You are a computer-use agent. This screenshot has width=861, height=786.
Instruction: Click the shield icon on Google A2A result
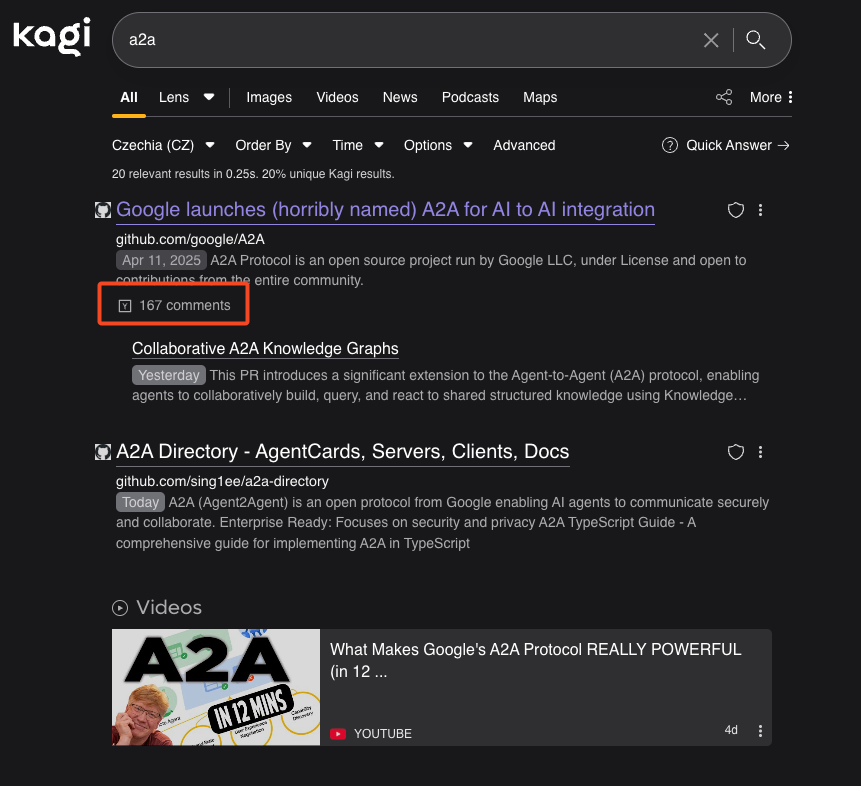tap(736, 210)
